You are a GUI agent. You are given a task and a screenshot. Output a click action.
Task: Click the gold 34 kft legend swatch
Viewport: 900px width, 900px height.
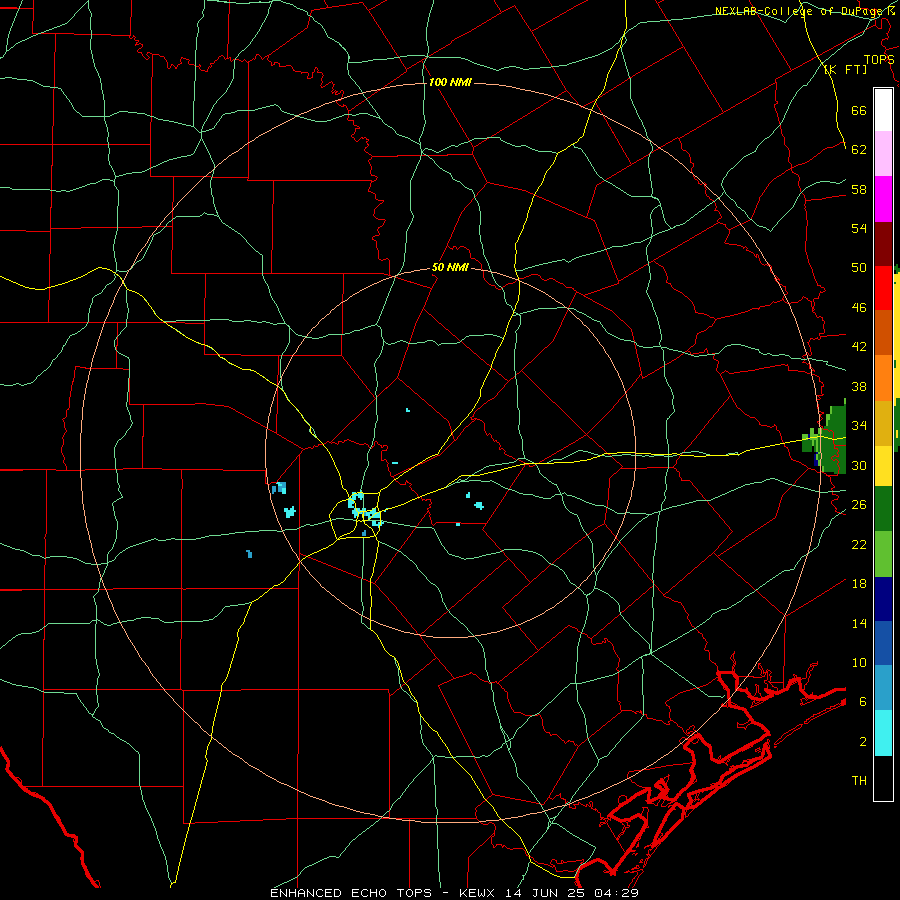click(883, 423)
